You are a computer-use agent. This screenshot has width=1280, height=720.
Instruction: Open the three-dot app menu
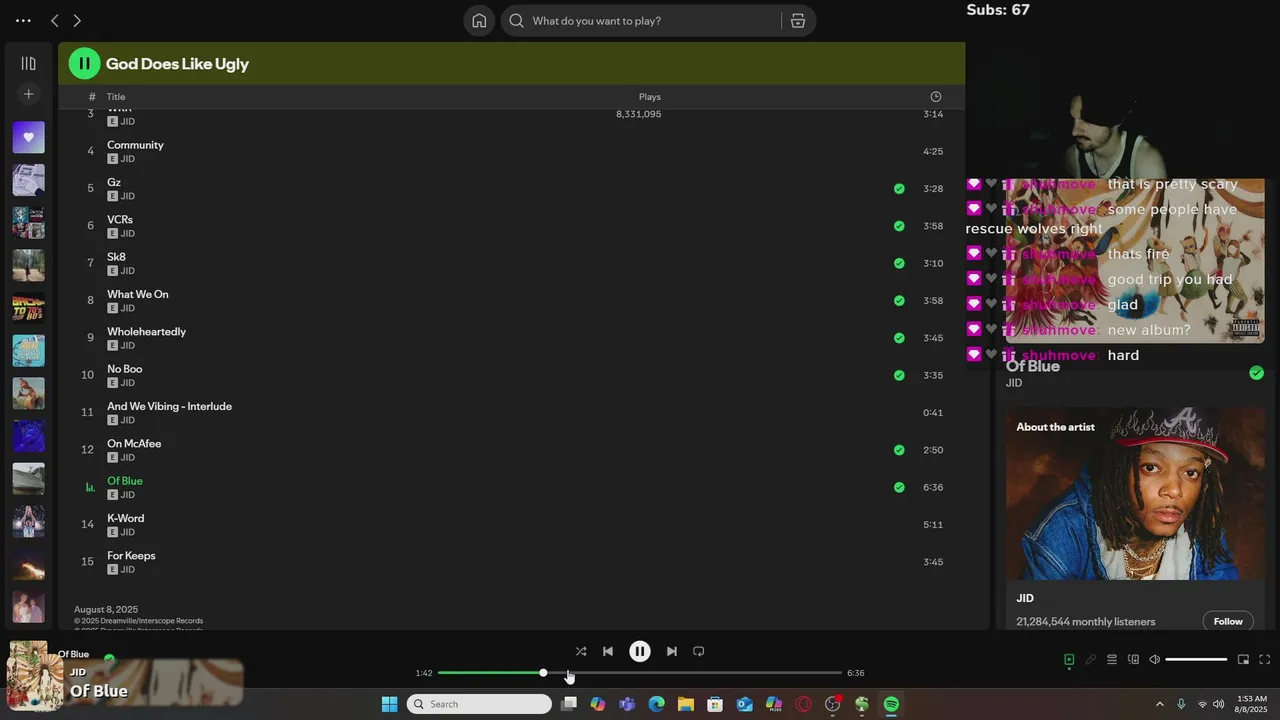click(x=23, y=21)
